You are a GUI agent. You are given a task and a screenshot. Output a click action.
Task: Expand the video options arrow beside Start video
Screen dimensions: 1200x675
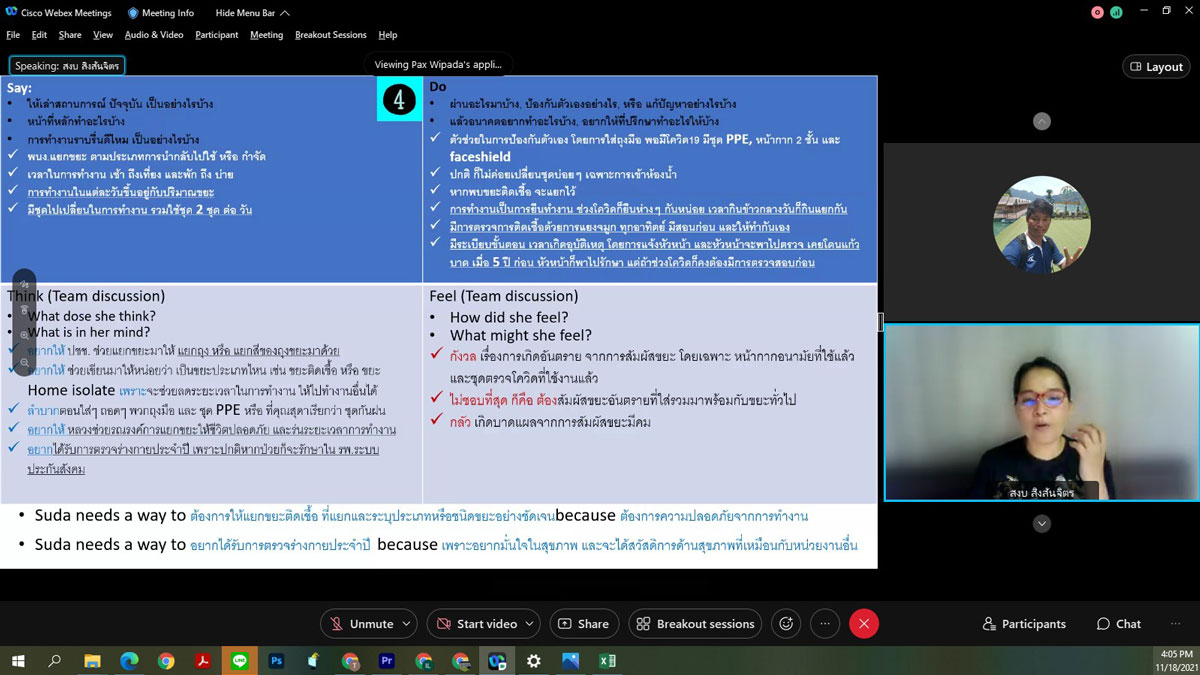pyautogui.click(x=530, y=624)
